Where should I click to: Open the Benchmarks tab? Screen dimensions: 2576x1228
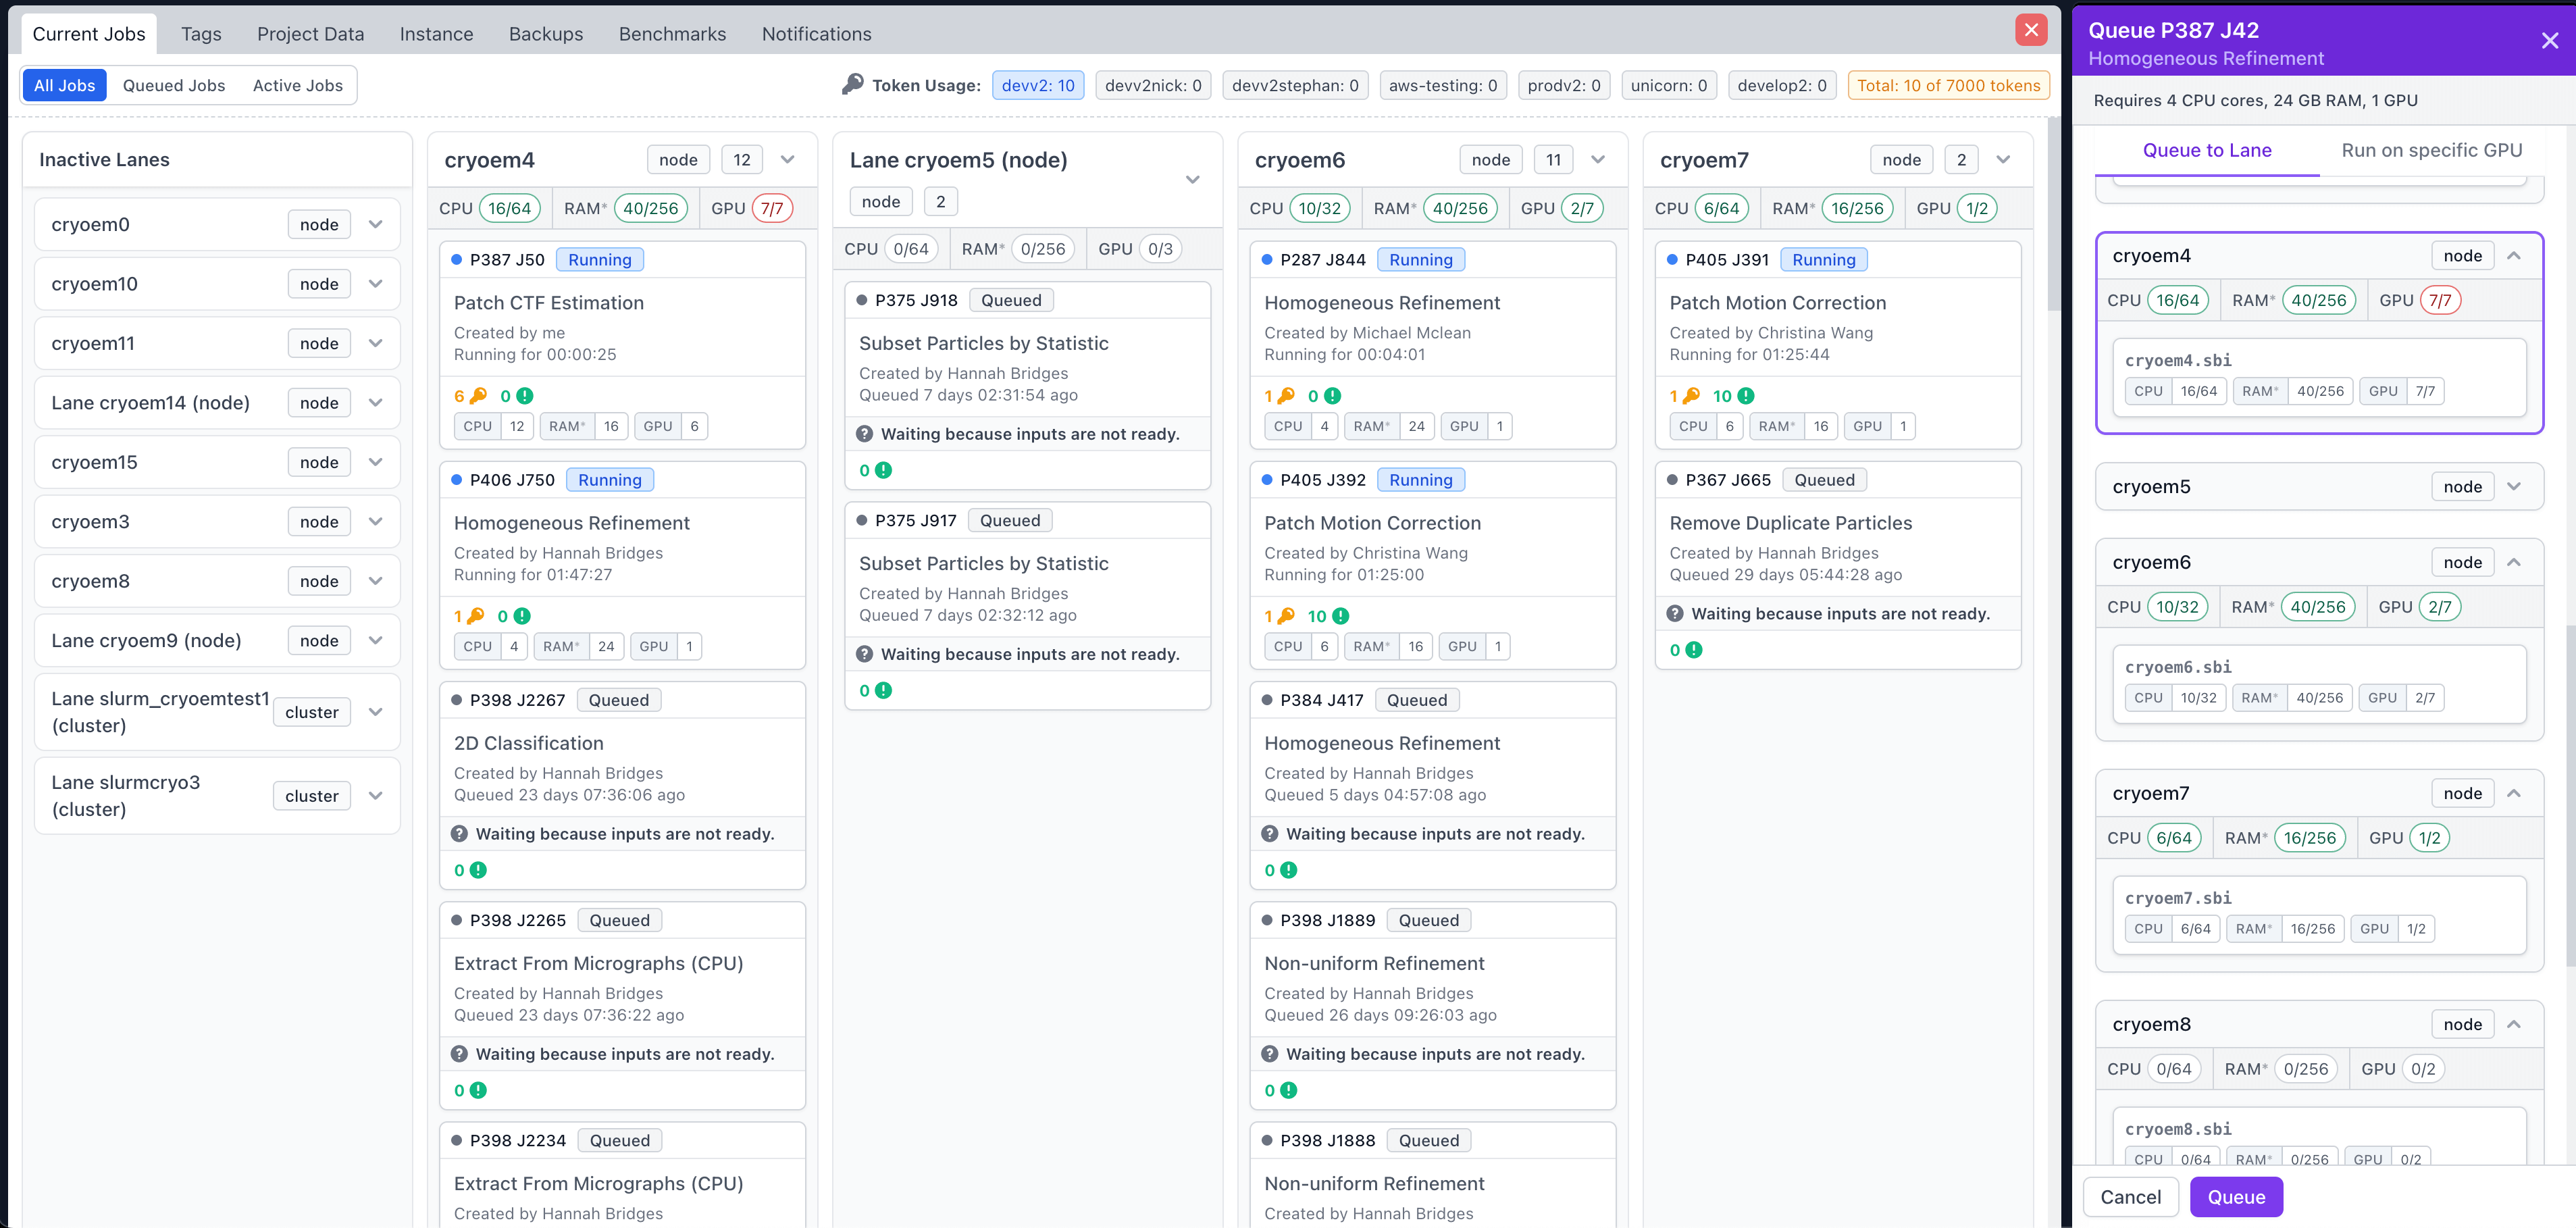(x=672, y=33)
